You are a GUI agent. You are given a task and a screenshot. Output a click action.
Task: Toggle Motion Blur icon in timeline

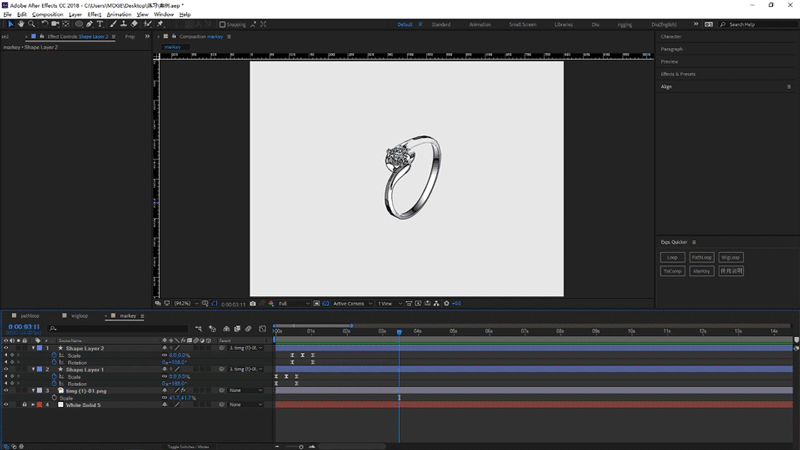[248, 329]
